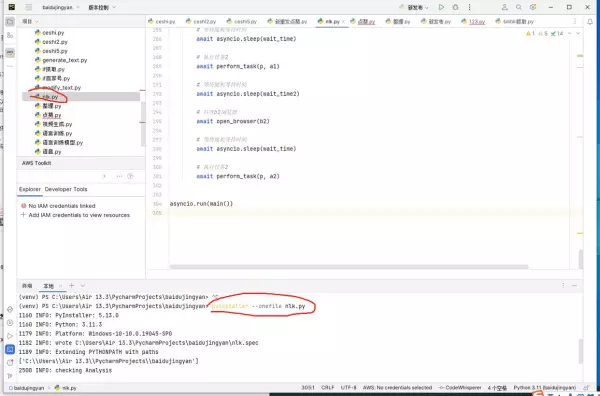Expand the 项目 view selector dropdown

(30, 21)
